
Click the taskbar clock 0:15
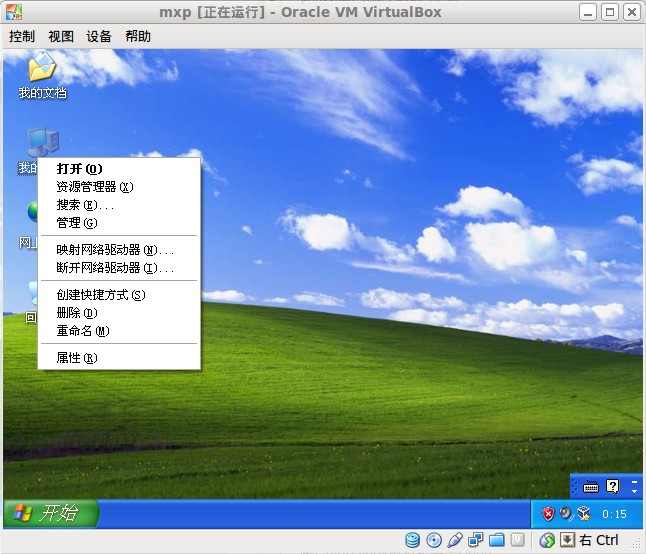[614, 514]
